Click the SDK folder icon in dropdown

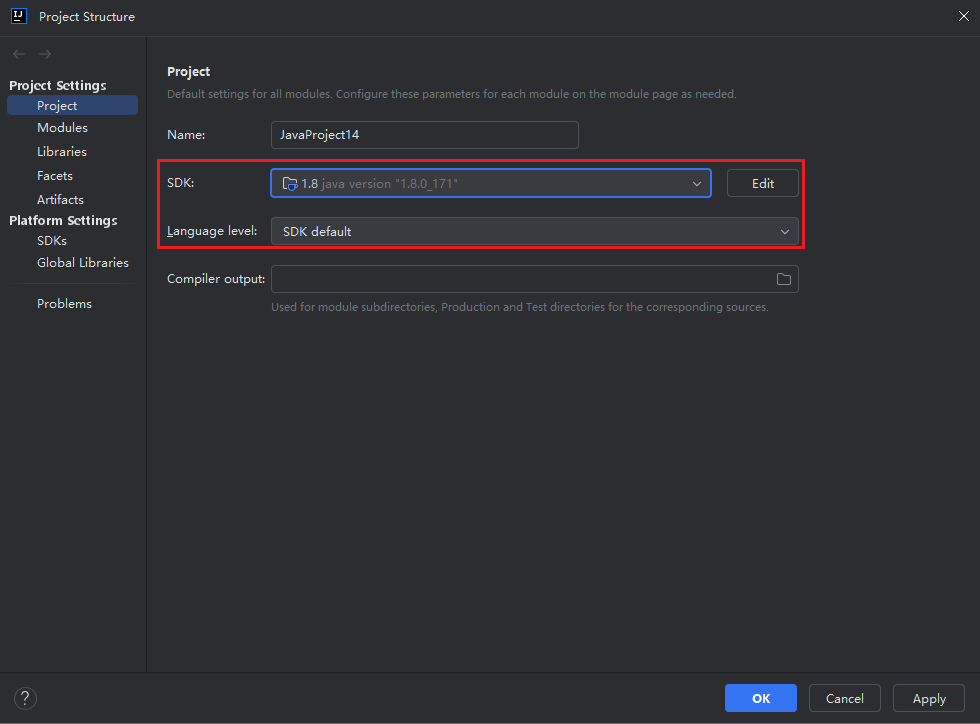pos(290,184)
